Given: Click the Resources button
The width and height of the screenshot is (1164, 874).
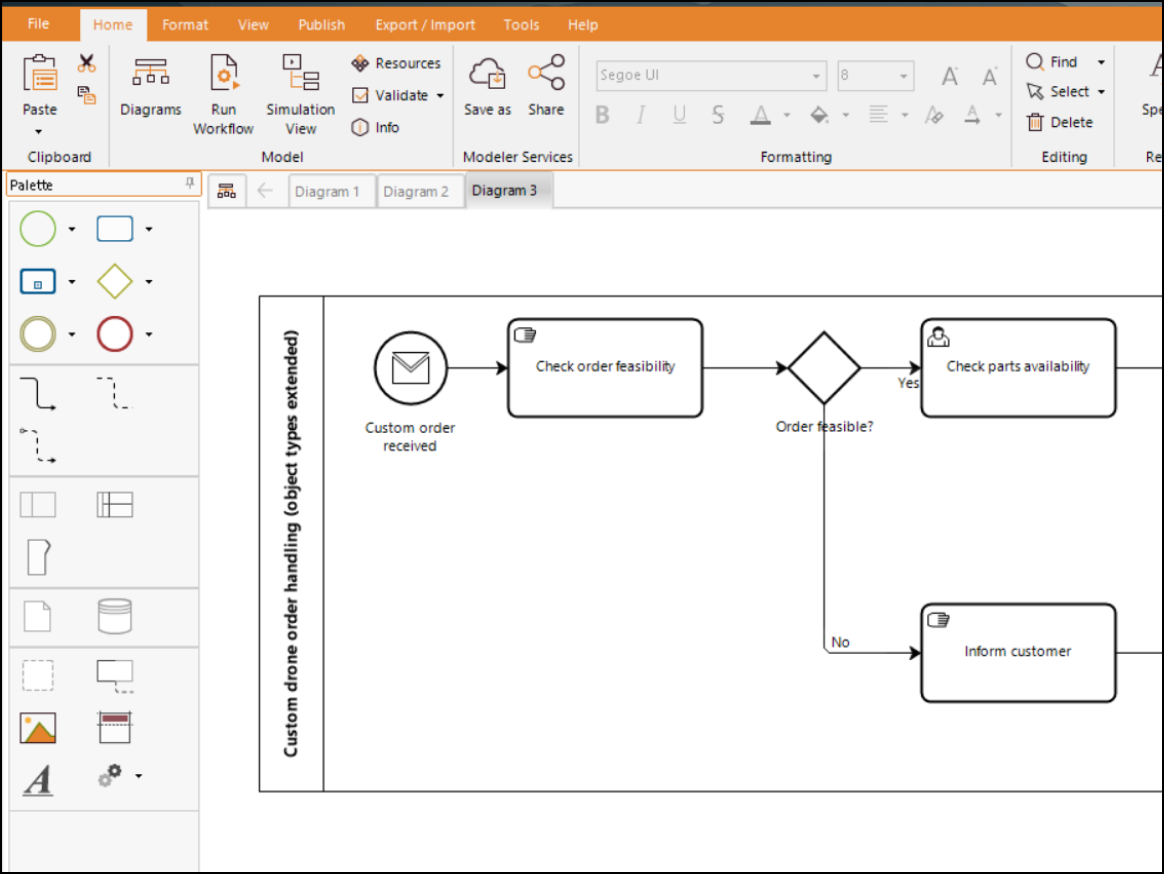Looking at the screenshot, I should pyautogui.click(x=396, y=64).
